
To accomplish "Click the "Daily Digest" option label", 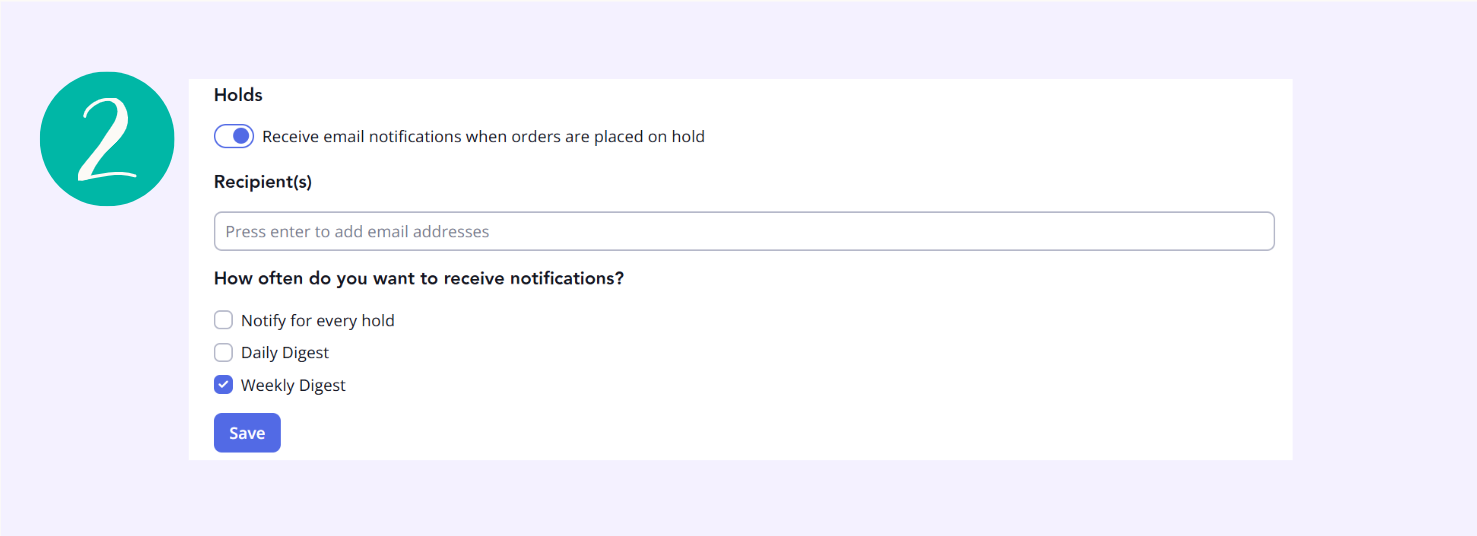I will (x=285, y=352).
